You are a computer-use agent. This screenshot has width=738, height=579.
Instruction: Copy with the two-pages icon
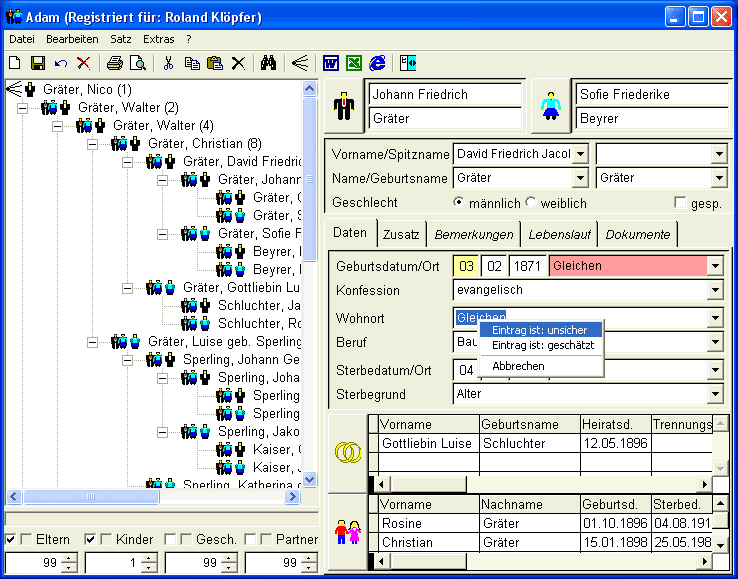192,63
